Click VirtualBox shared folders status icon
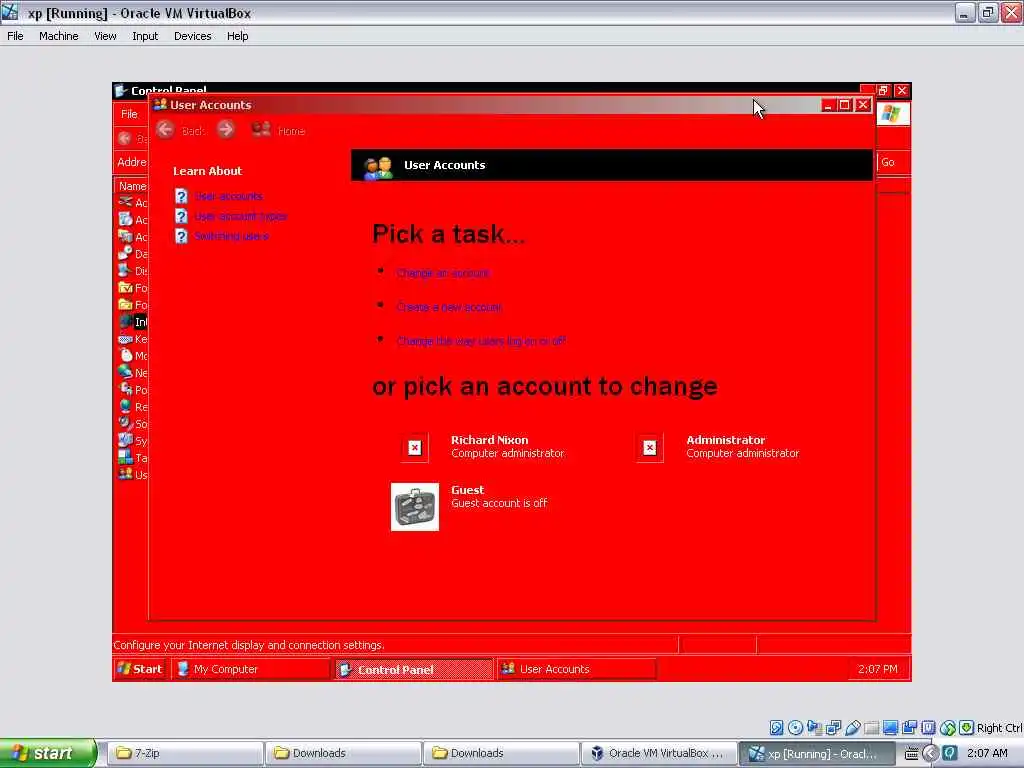Screen dimensions: 1024x768 coord(871,728)
